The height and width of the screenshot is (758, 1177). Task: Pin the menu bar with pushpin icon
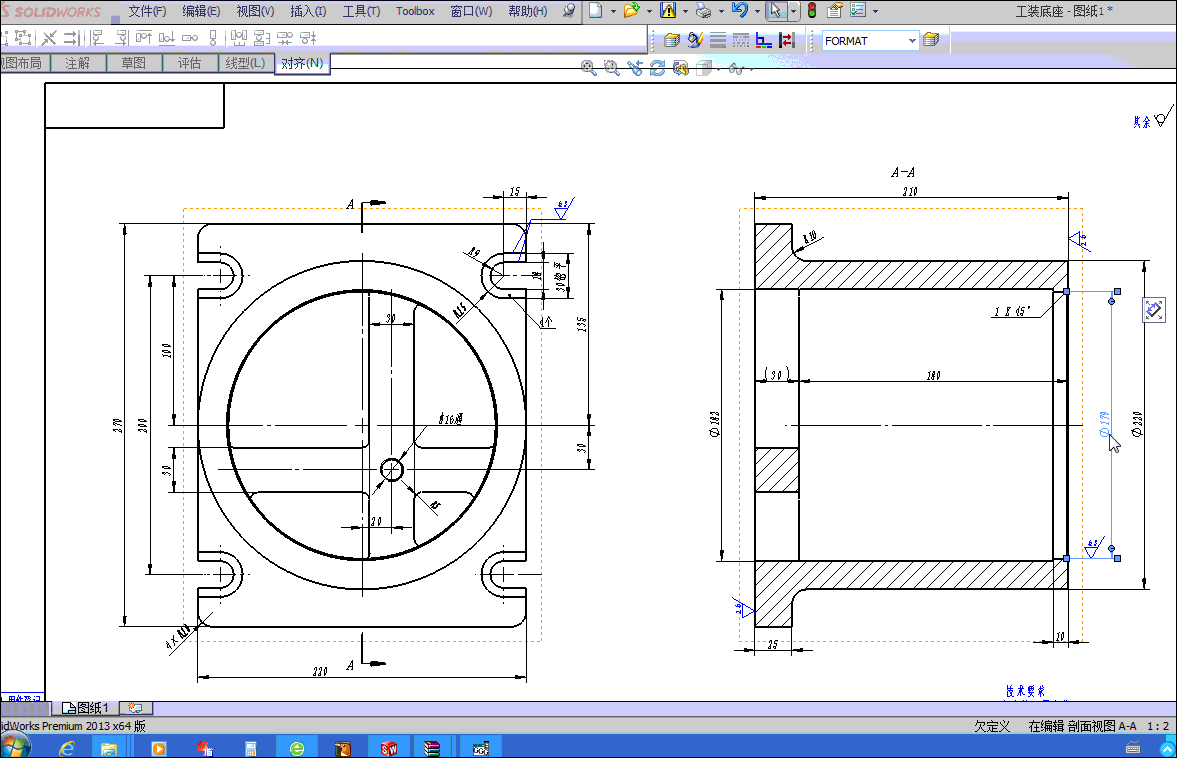click(570, 11)
